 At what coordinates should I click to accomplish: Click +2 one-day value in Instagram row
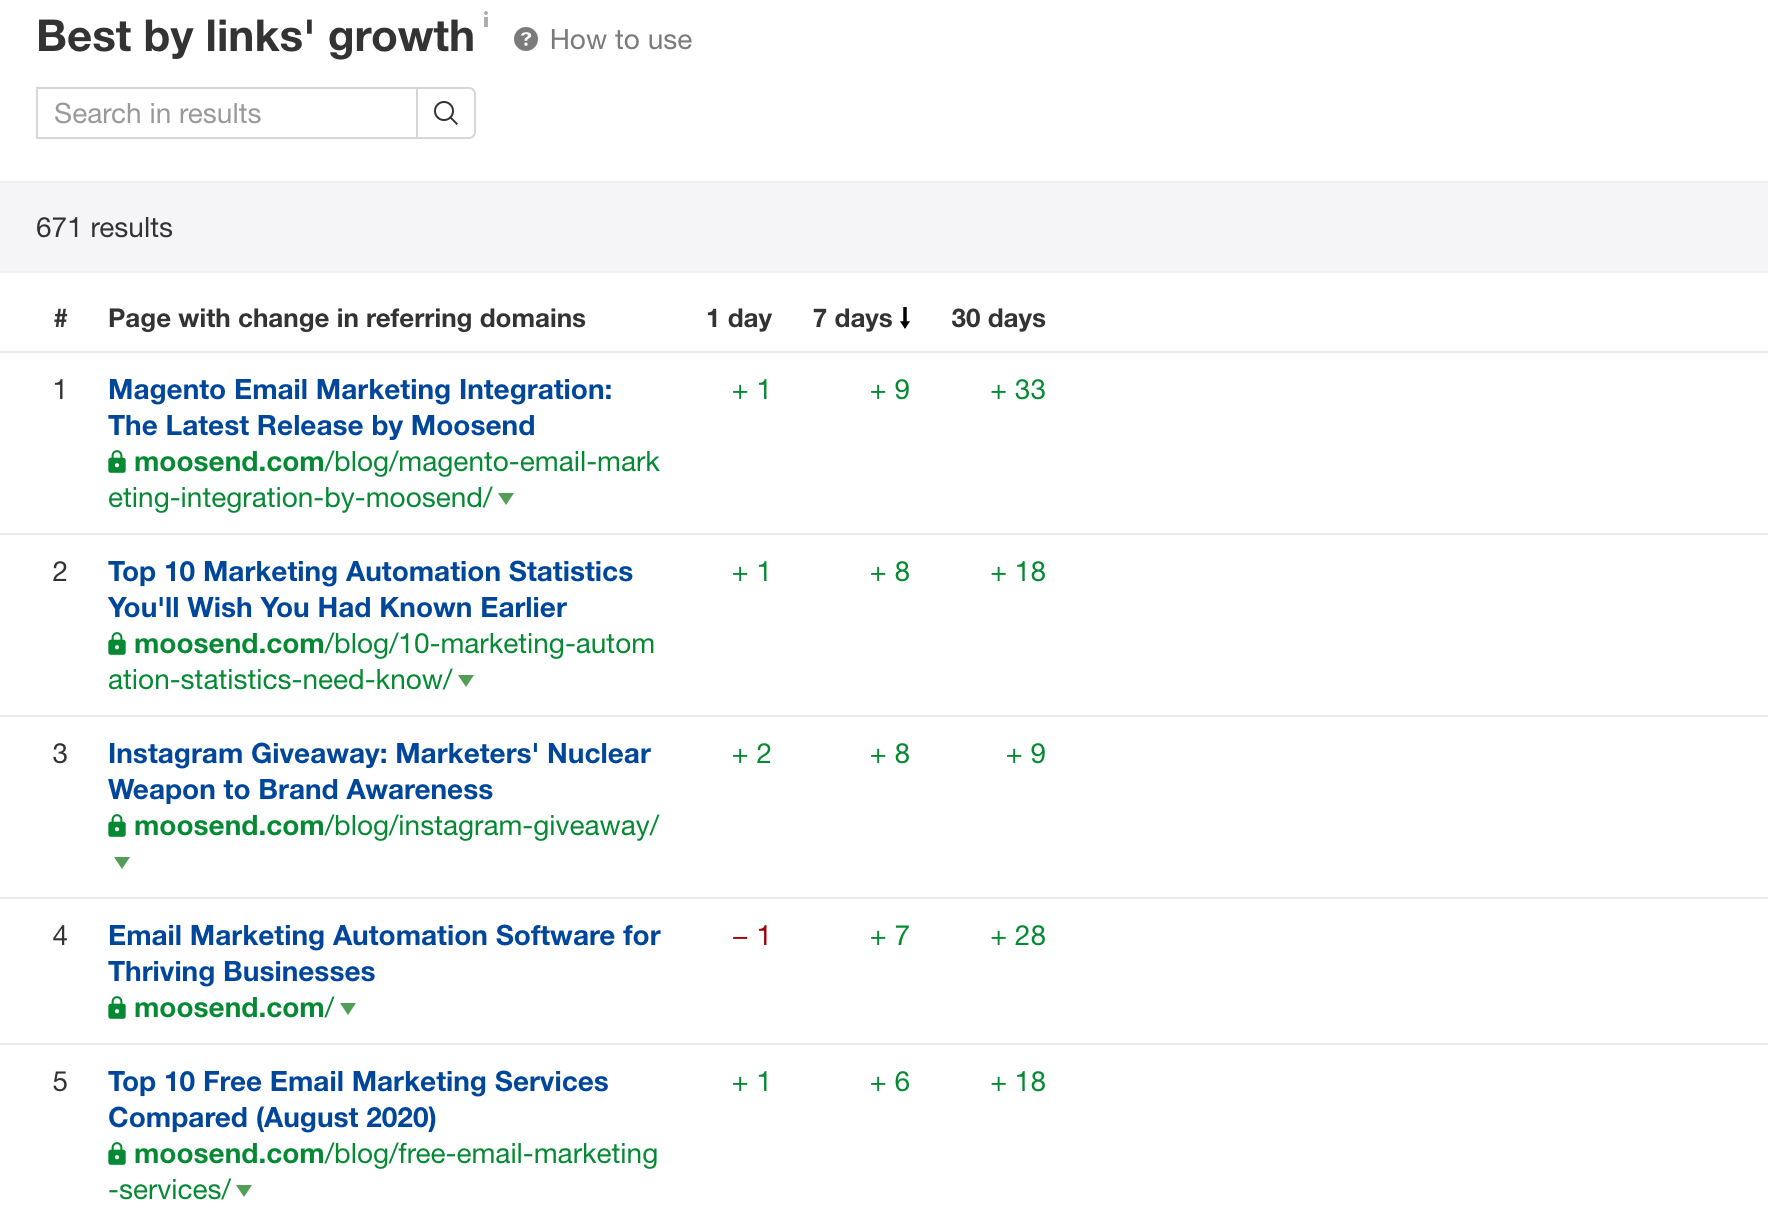point(751,753)
